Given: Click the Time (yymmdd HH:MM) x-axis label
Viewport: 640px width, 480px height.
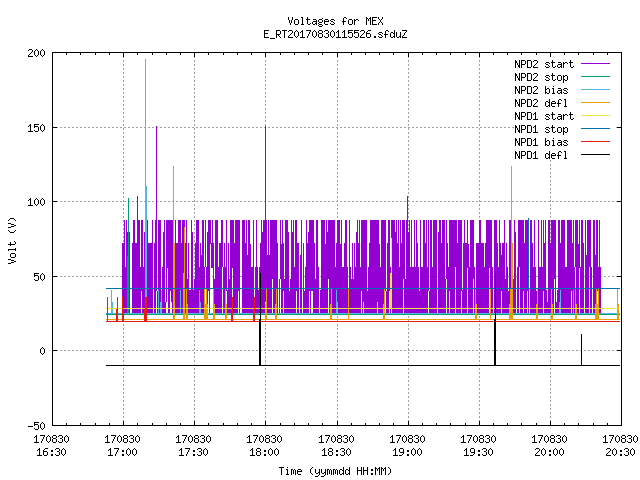Looking at the screenshot, I should (335, 471).
